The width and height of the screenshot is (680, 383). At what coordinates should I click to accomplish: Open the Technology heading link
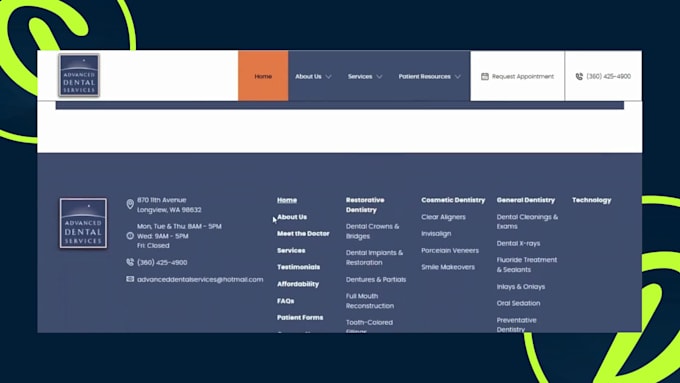592,200
